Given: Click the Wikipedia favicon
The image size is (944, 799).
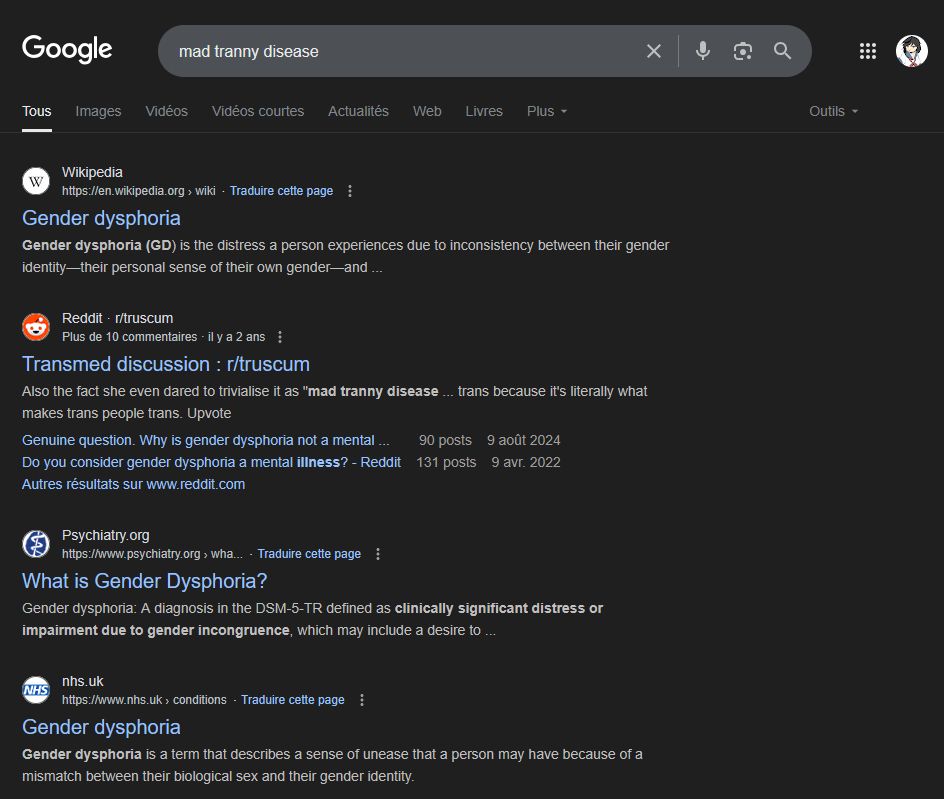Looking at the screenshot, I should [x=36, y=181].
